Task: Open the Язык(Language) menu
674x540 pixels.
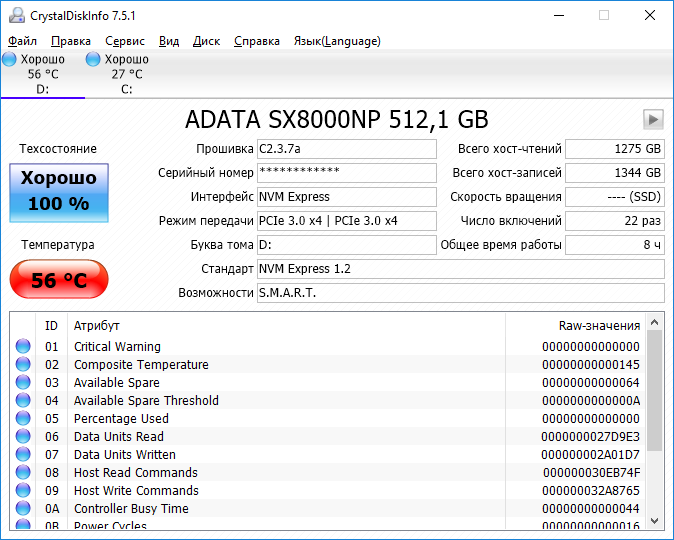Action: pos(337,41)
